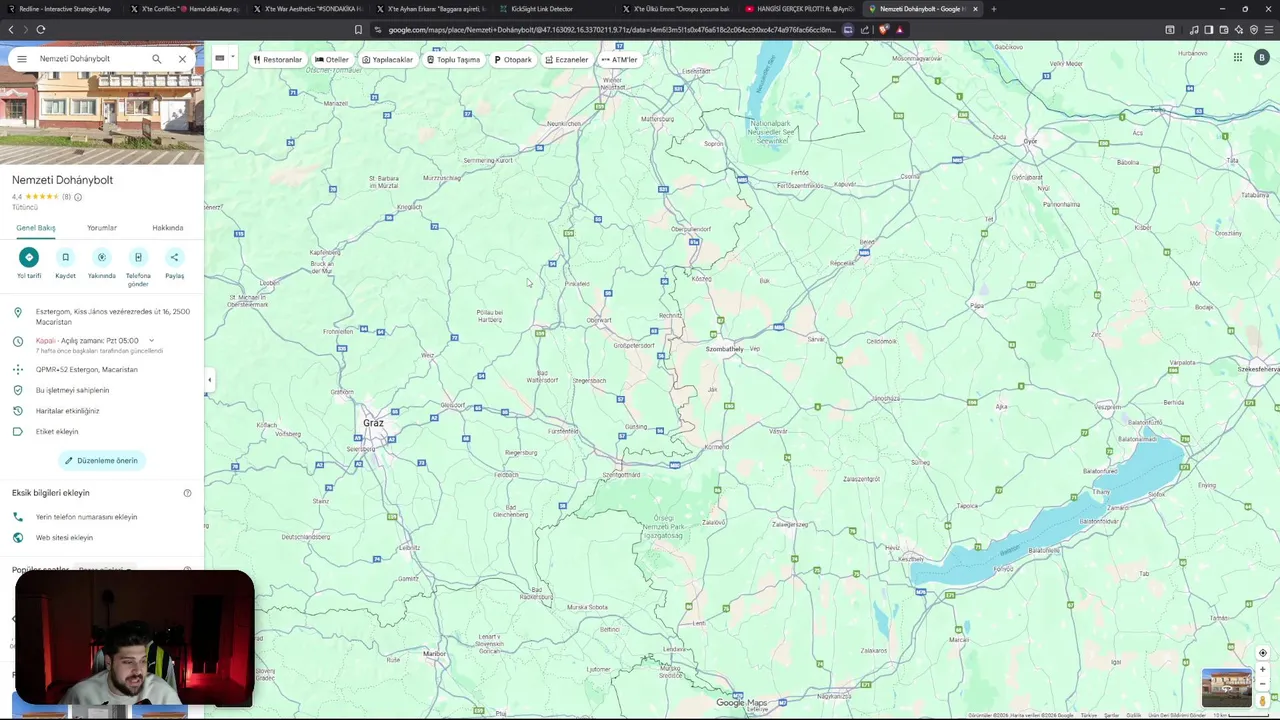Switch to the Redline Interactive Strategic Map tab
This screenshot has height=720, width=1280.
pyautogui.click(x=62, y=9)
